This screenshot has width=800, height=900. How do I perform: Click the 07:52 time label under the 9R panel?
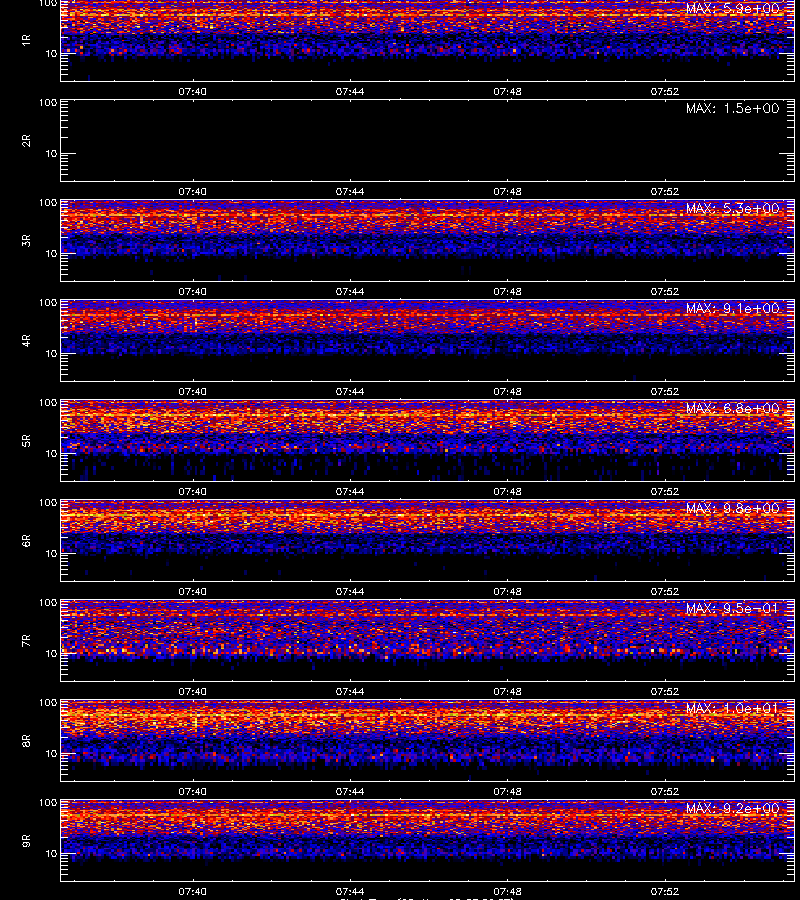[665, 891]
